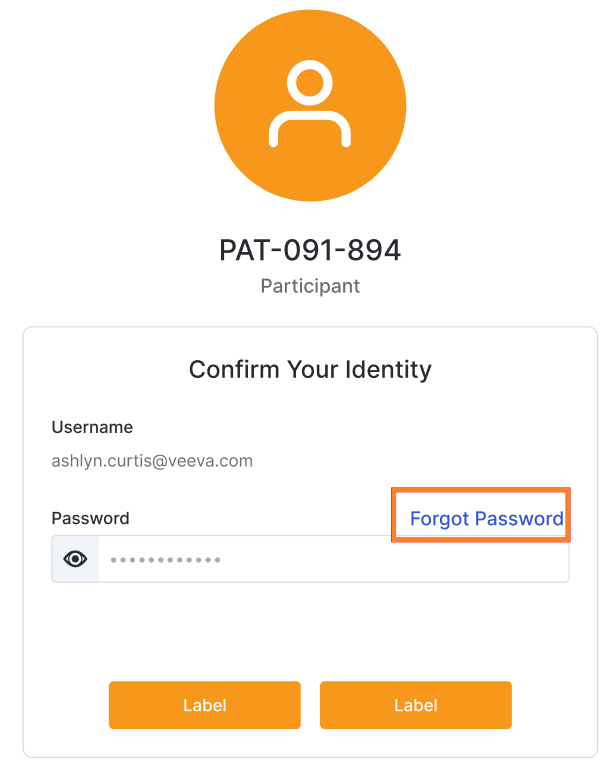Select the ashlyn.curtis@veeva.com username text
The image size is (615, 771).
tap(152, 461)
